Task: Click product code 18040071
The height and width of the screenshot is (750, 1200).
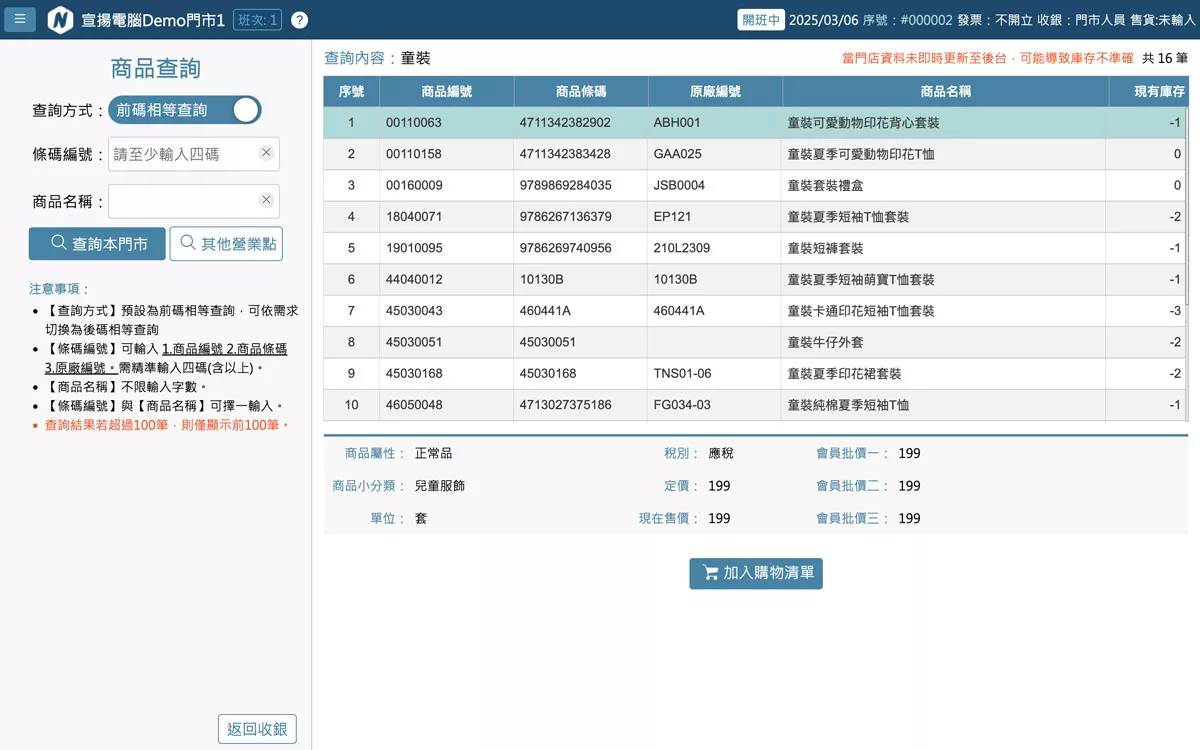Action: point(414,217)
